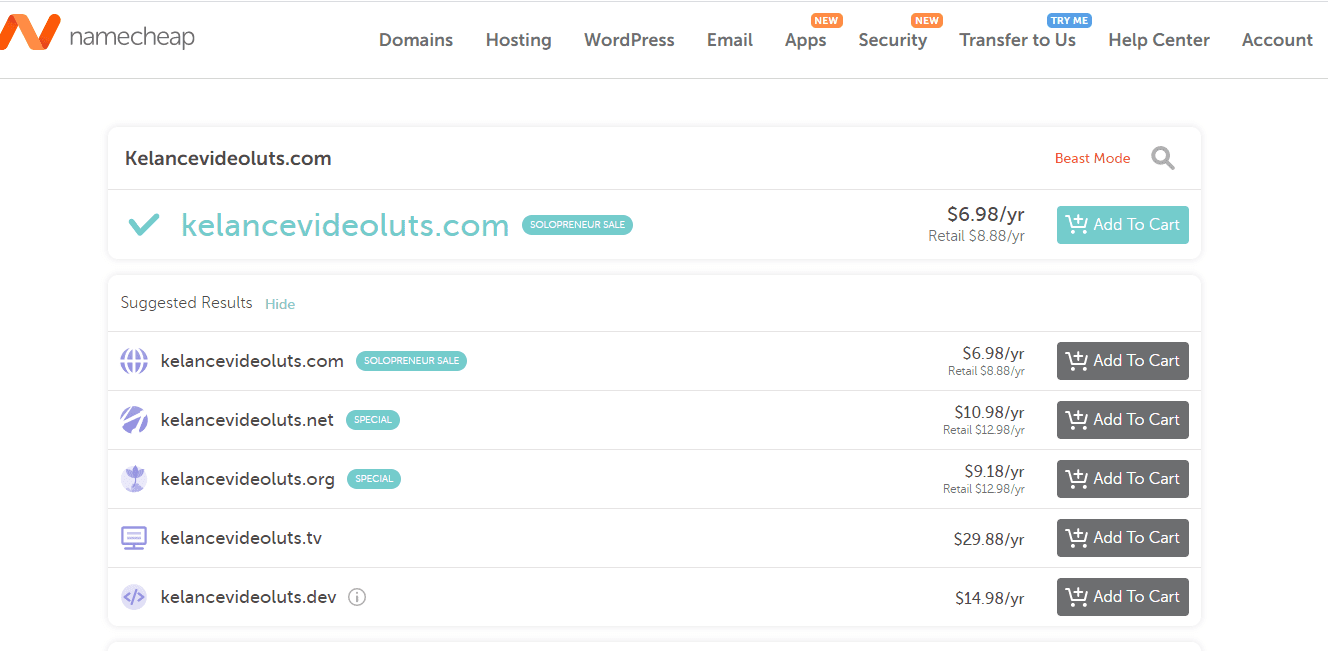The width and height of the screenshot is (1328, 651).
Task: Open the Apps menu
Action: pyautogui.click(x=805, y=40)
